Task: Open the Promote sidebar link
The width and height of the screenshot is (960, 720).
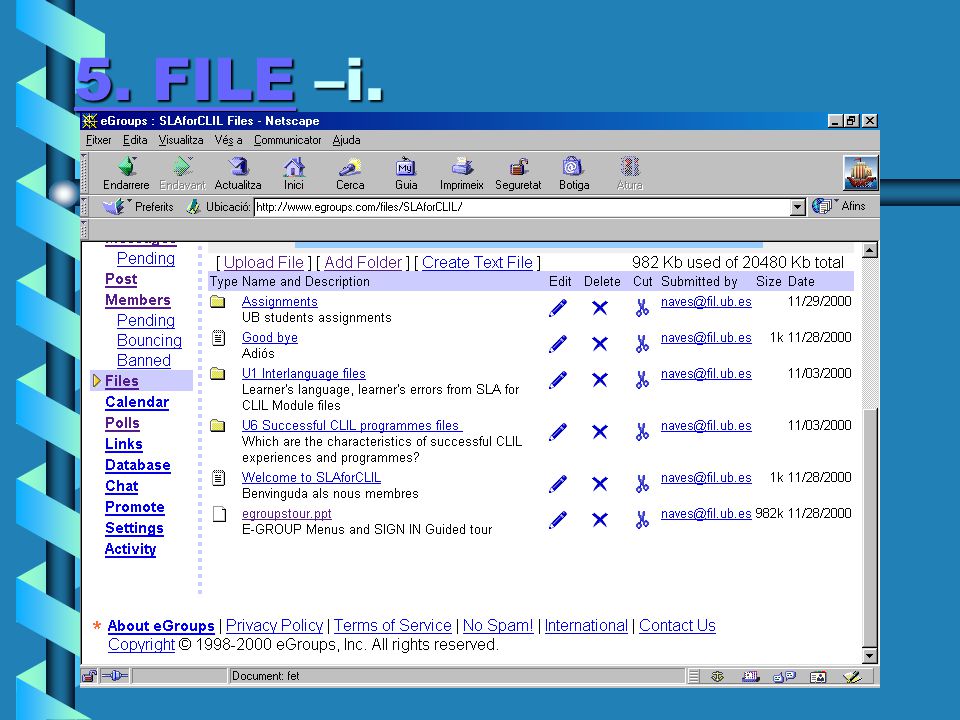Action: [135, 508]
